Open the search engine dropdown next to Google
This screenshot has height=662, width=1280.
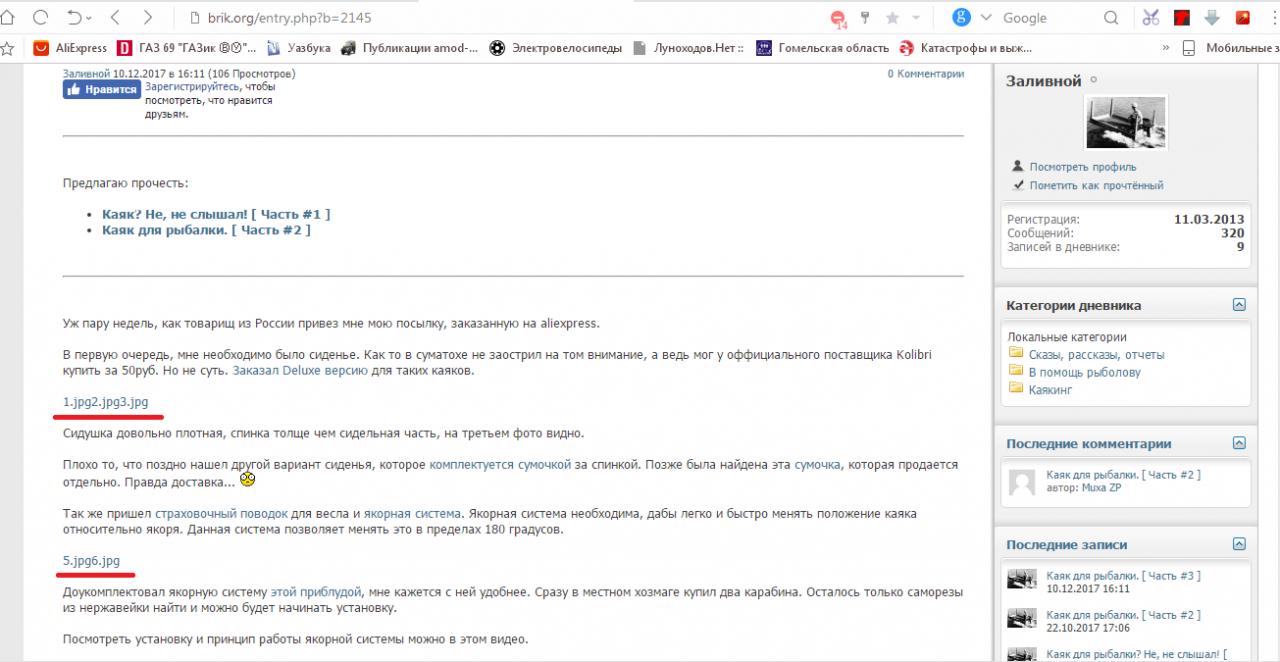(x=986, y=18)
